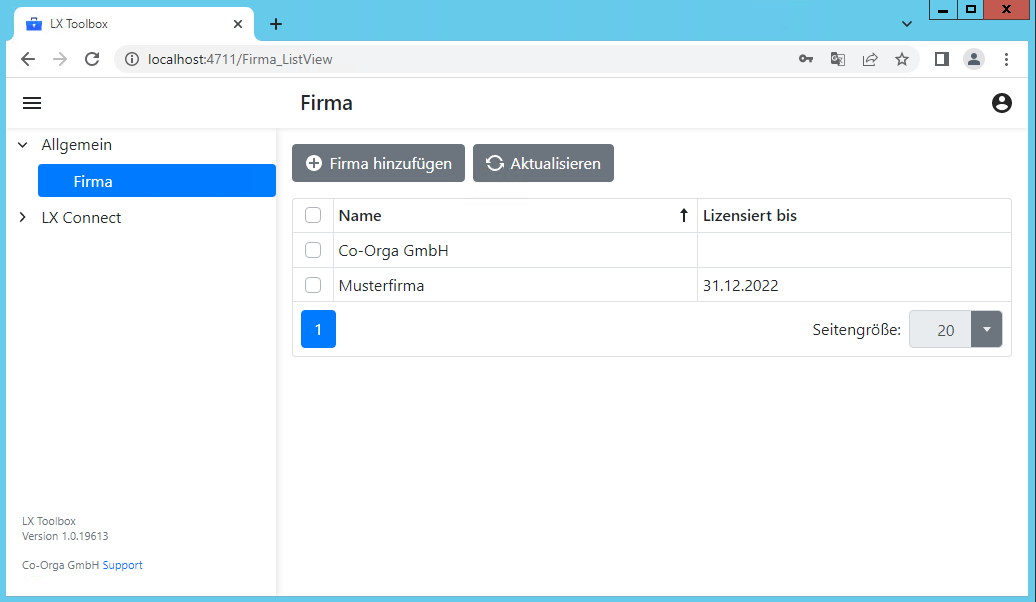This screenshot has height=602, width=1036.
Task: Bookmark this page with the star icon
Action: 901,59
